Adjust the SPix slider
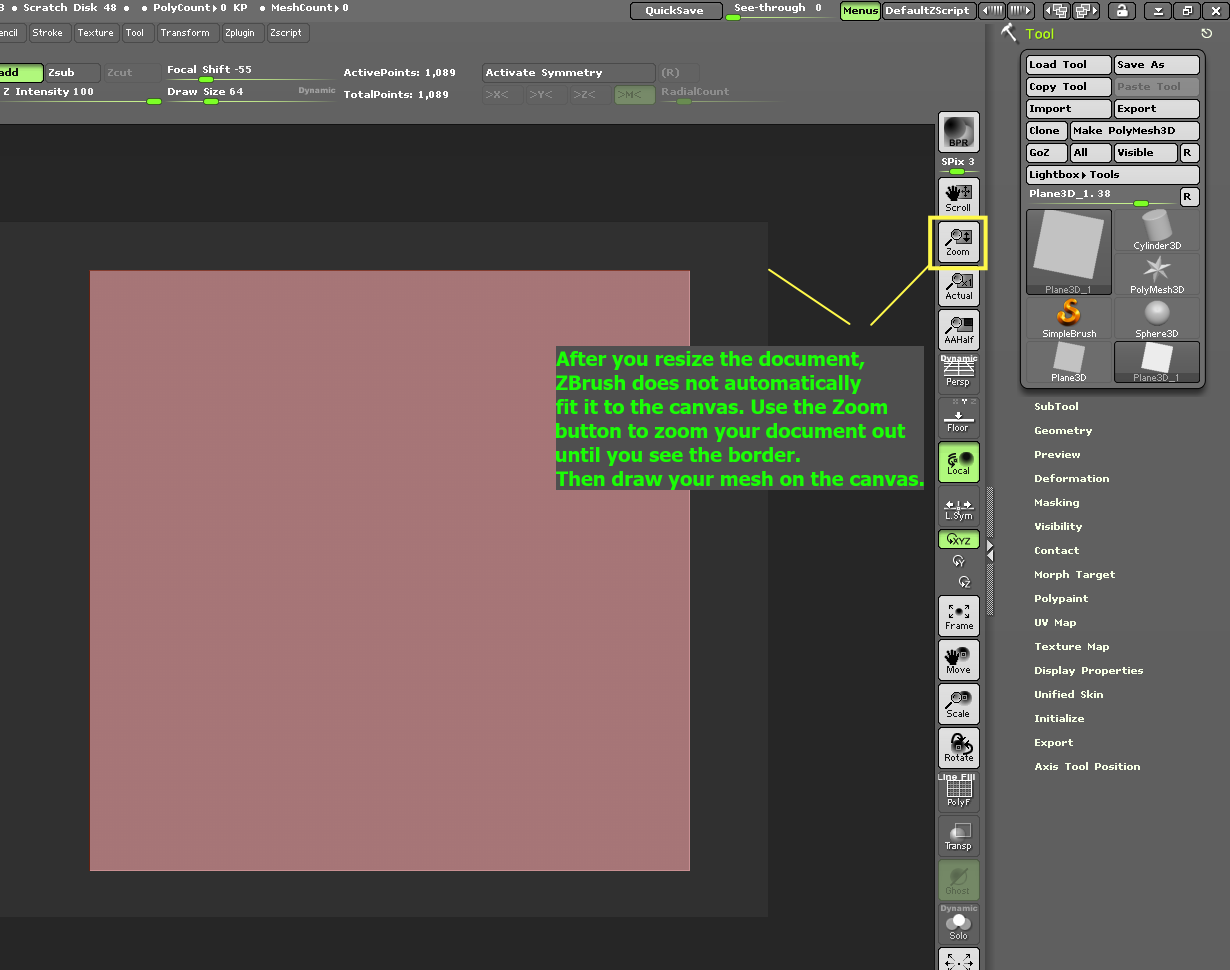This screenshot has height=970, width=1230. 959,165
